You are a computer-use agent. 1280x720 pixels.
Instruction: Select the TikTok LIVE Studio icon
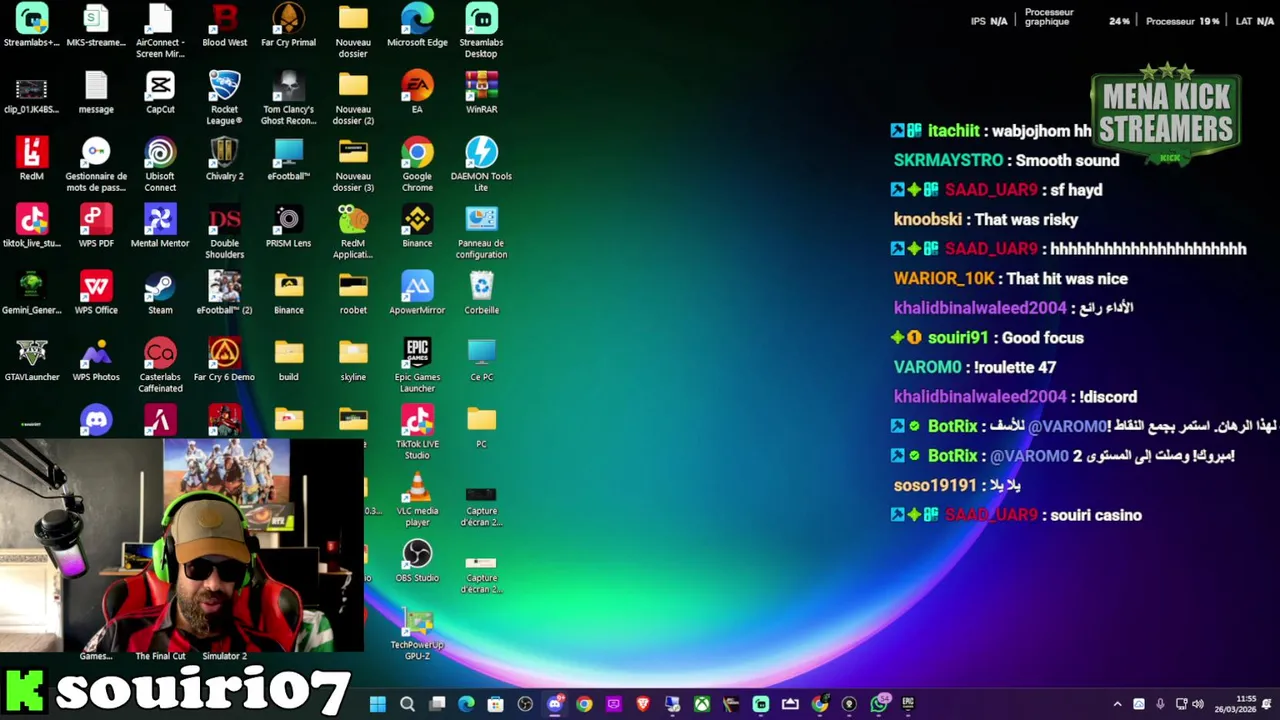click(417, 433)
